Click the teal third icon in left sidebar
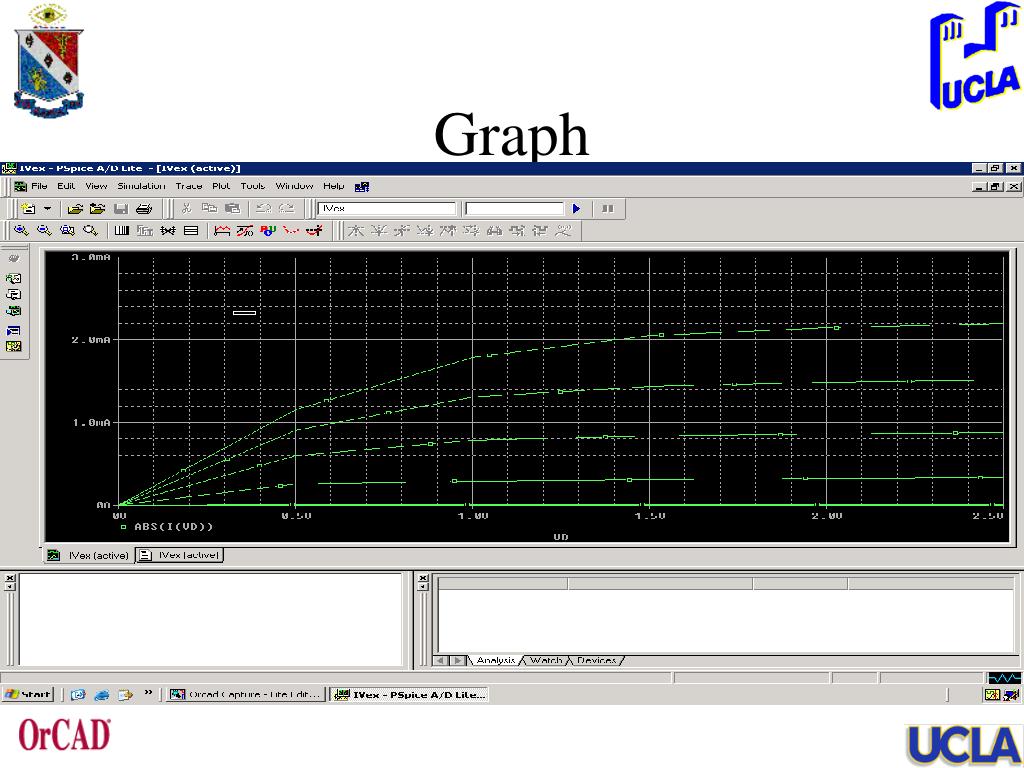This screenshot has width=1024, height=768. pos(14,311)
